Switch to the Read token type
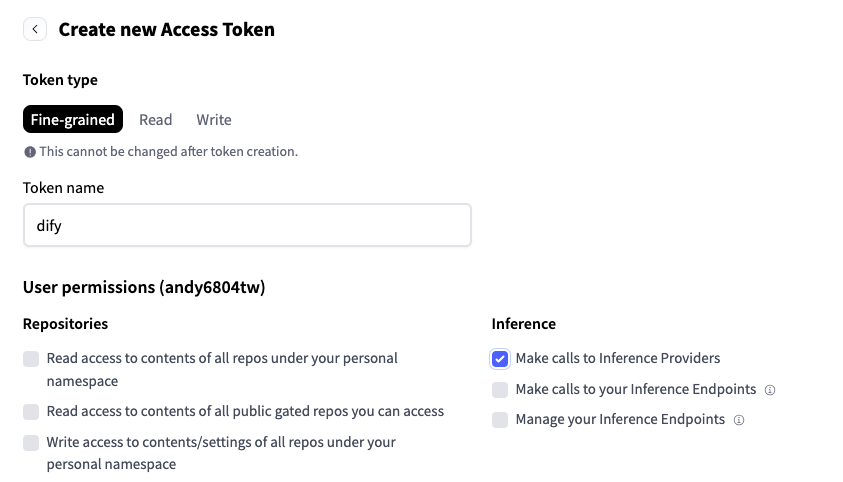The height and width of the screenshot is (482, 843). click(x=155, y=120)
